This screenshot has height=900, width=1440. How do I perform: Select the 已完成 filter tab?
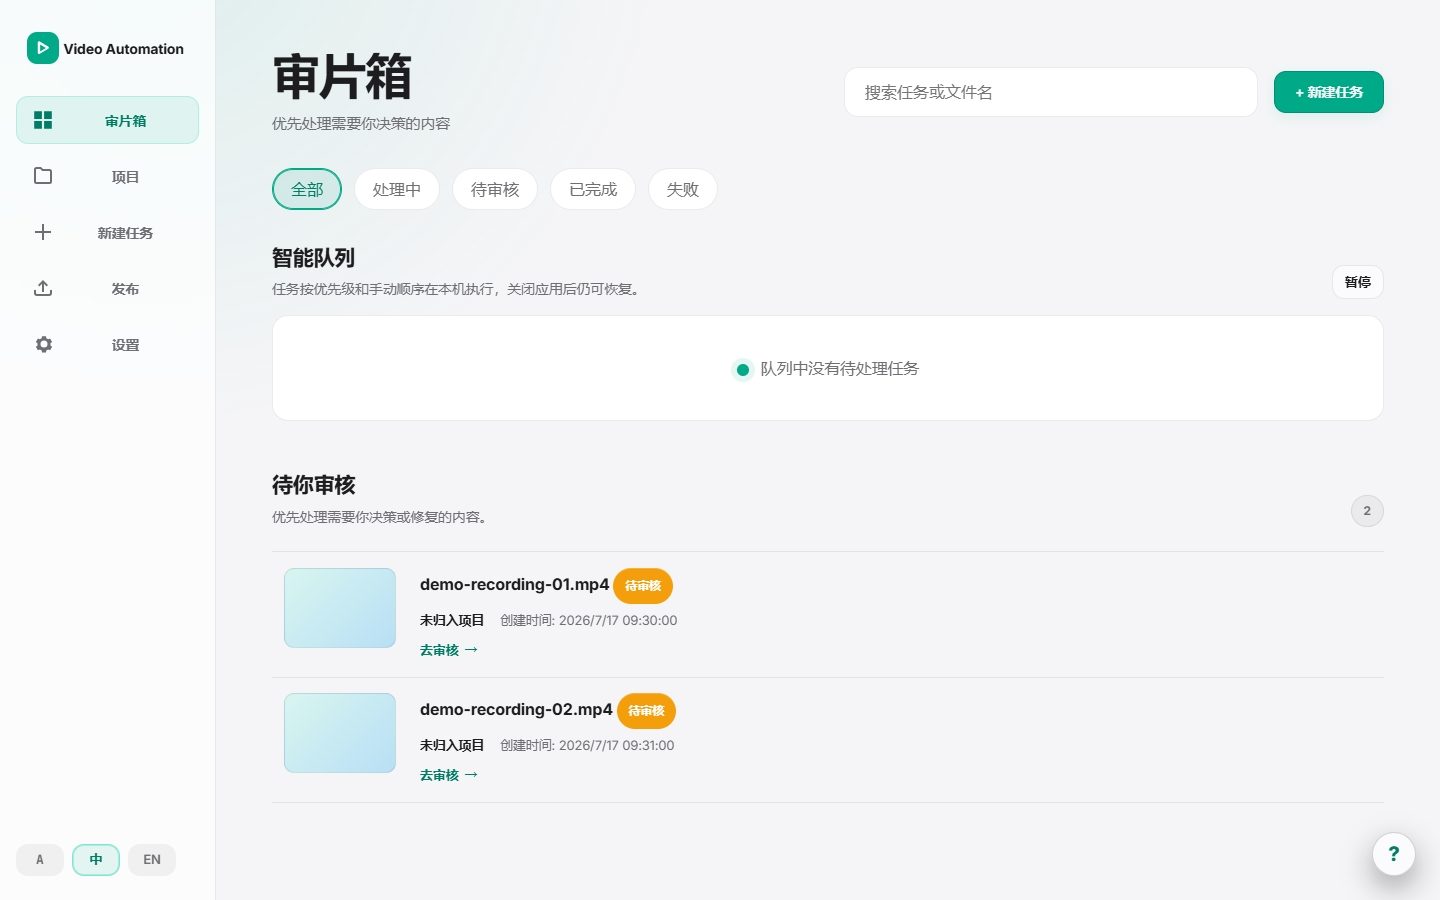click(x=593, y=189)
